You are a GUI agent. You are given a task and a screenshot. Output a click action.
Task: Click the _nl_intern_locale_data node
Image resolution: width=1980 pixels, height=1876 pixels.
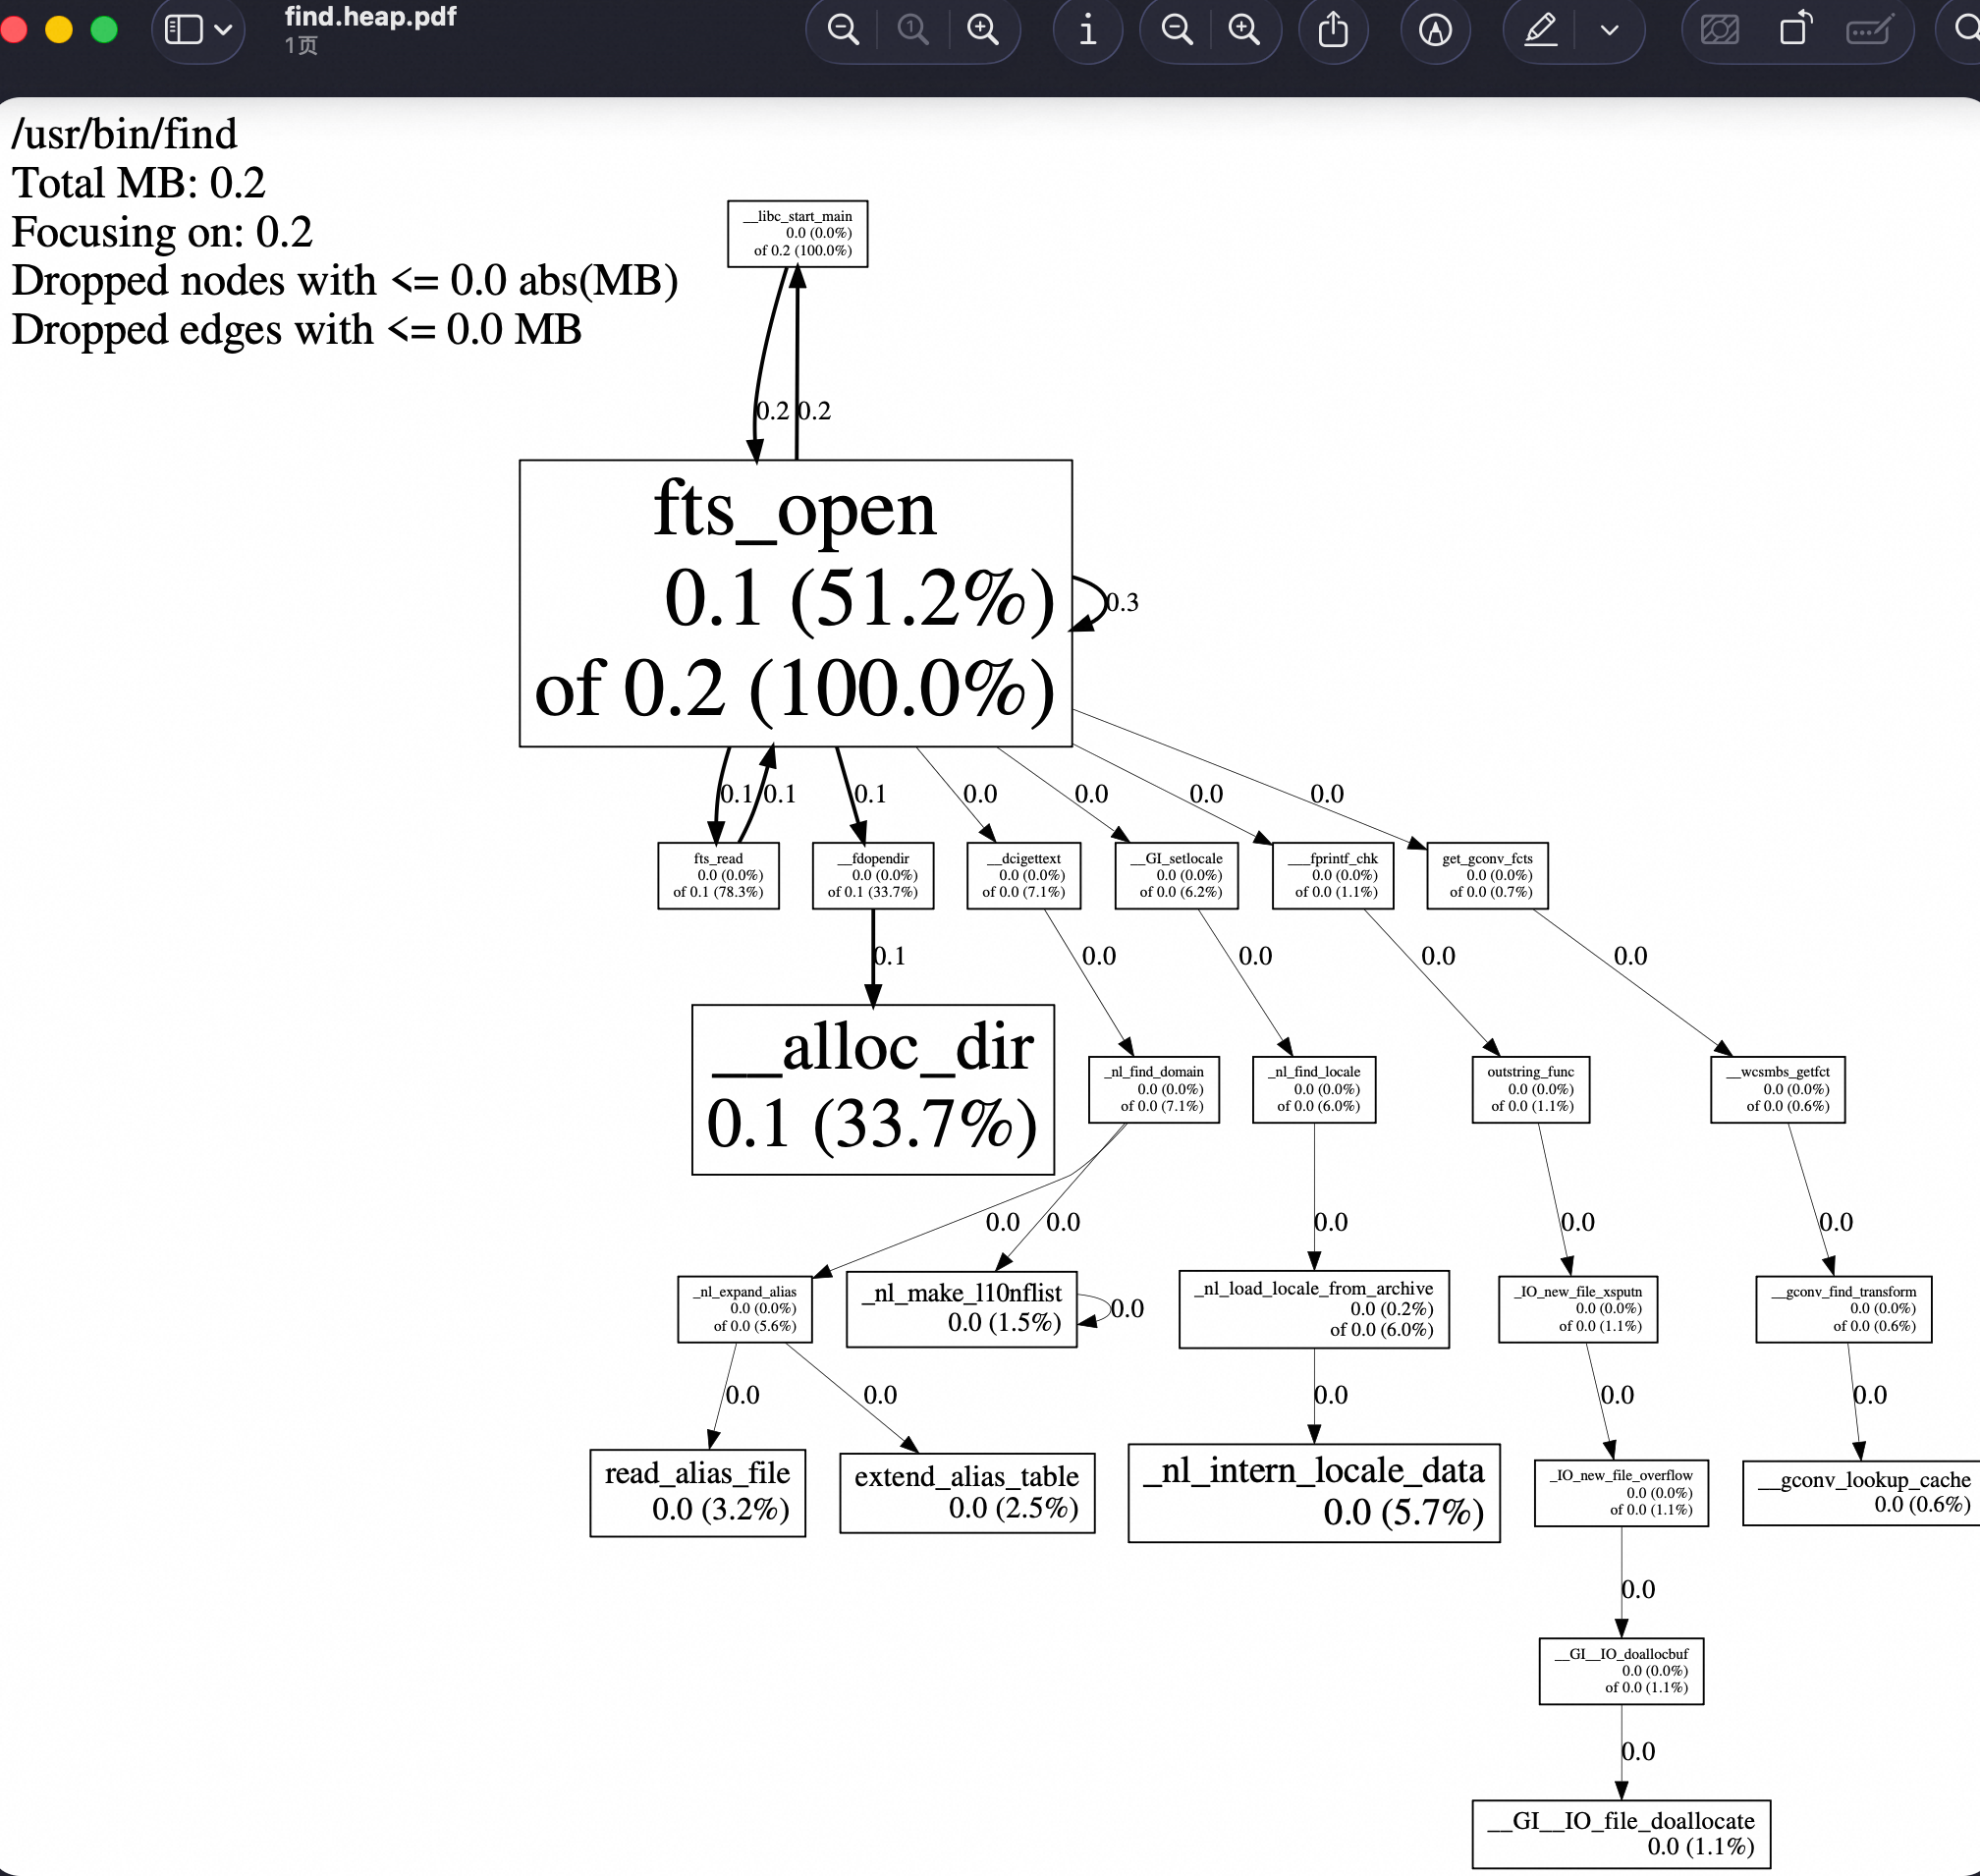(1313, 1492)
